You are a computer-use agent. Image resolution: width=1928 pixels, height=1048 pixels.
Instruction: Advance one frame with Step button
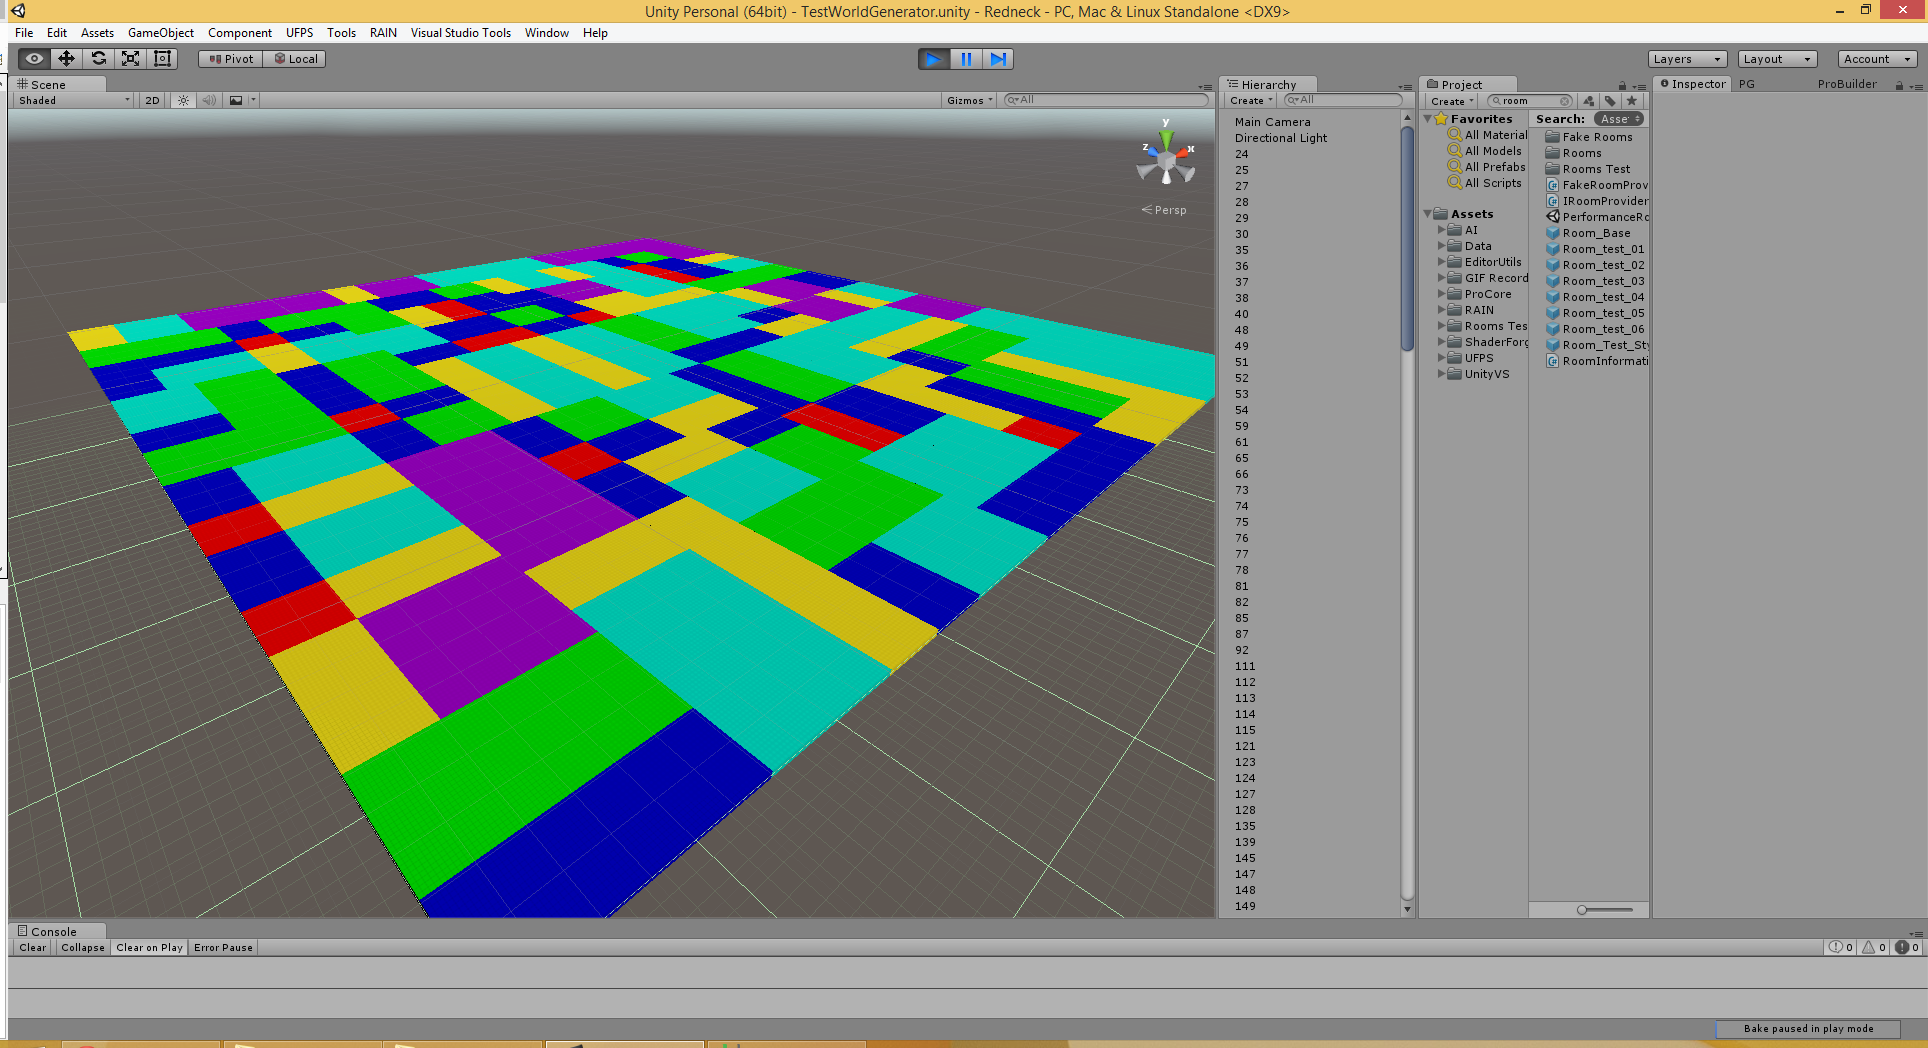click(x=998, y=59)
